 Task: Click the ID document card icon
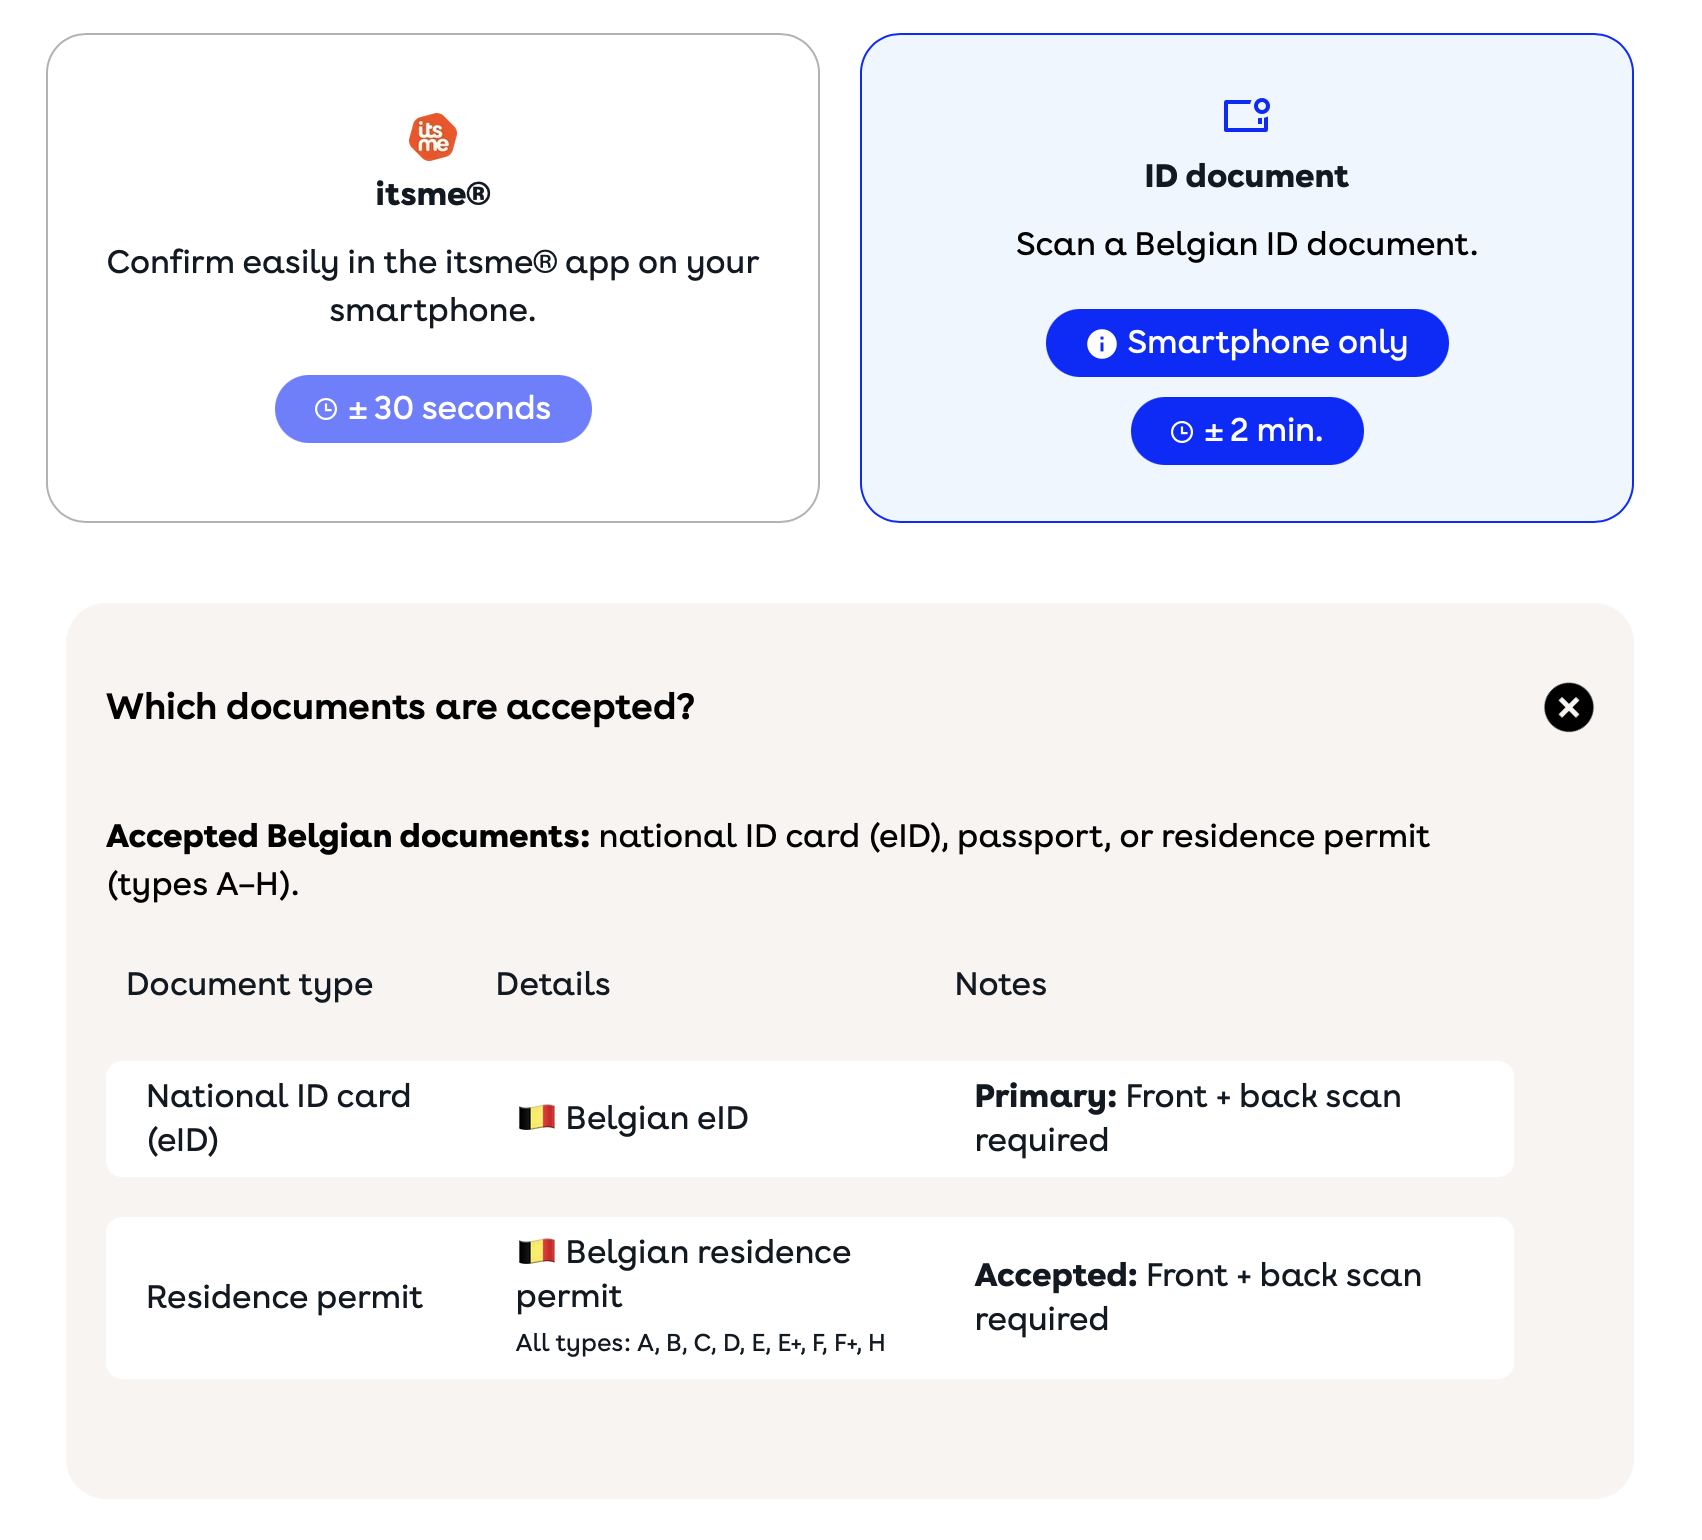pyautogui.click(x=1247, y=115)
